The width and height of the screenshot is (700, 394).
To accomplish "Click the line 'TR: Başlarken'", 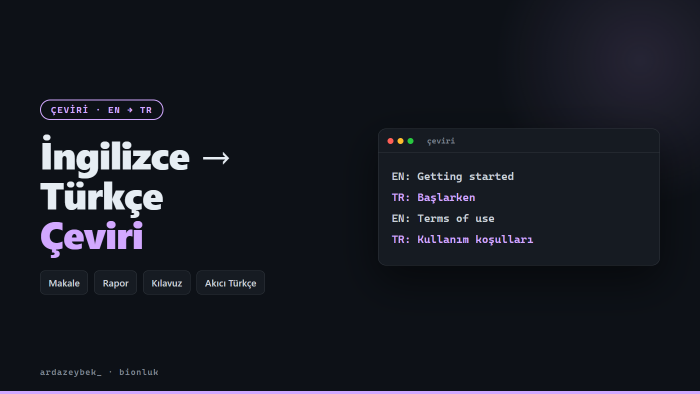I will [433, 197].
